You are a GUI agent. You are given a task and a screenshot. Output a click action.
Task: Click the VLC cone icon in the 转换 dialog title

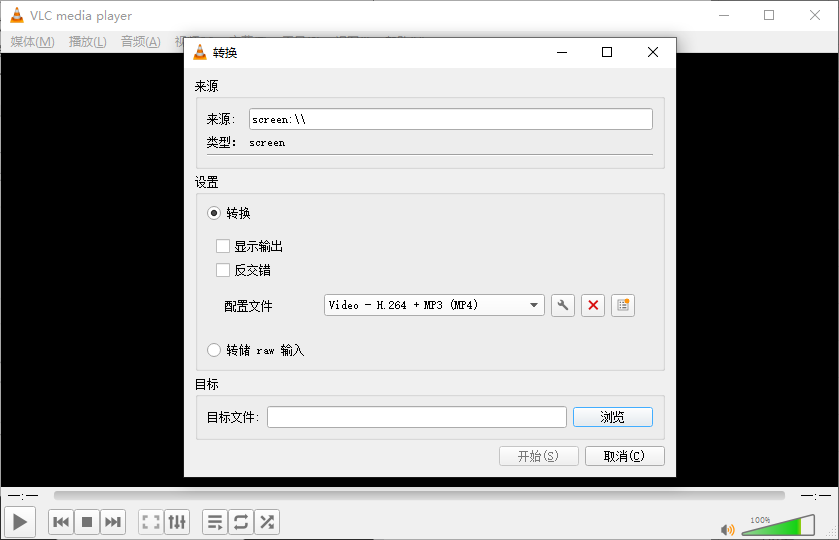pos(200,52)
